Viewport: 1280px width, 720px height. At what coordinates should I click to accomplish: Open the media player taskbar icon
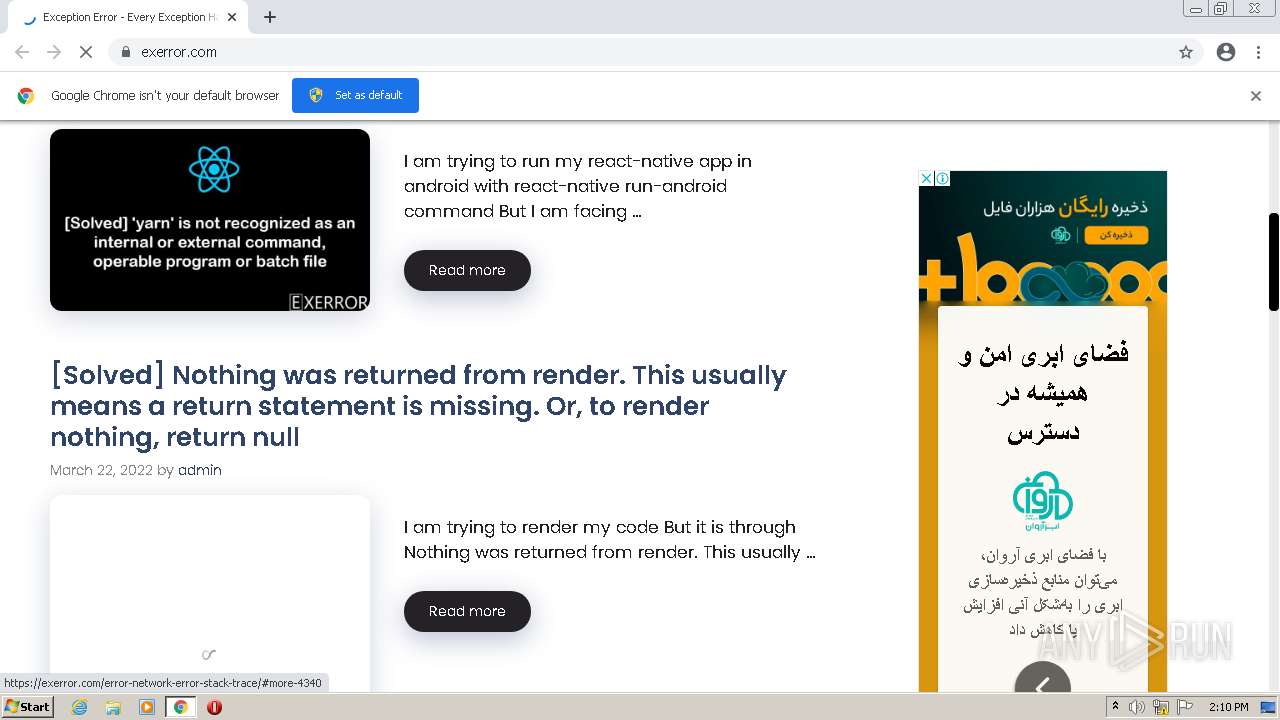click(x=147, y=707)
